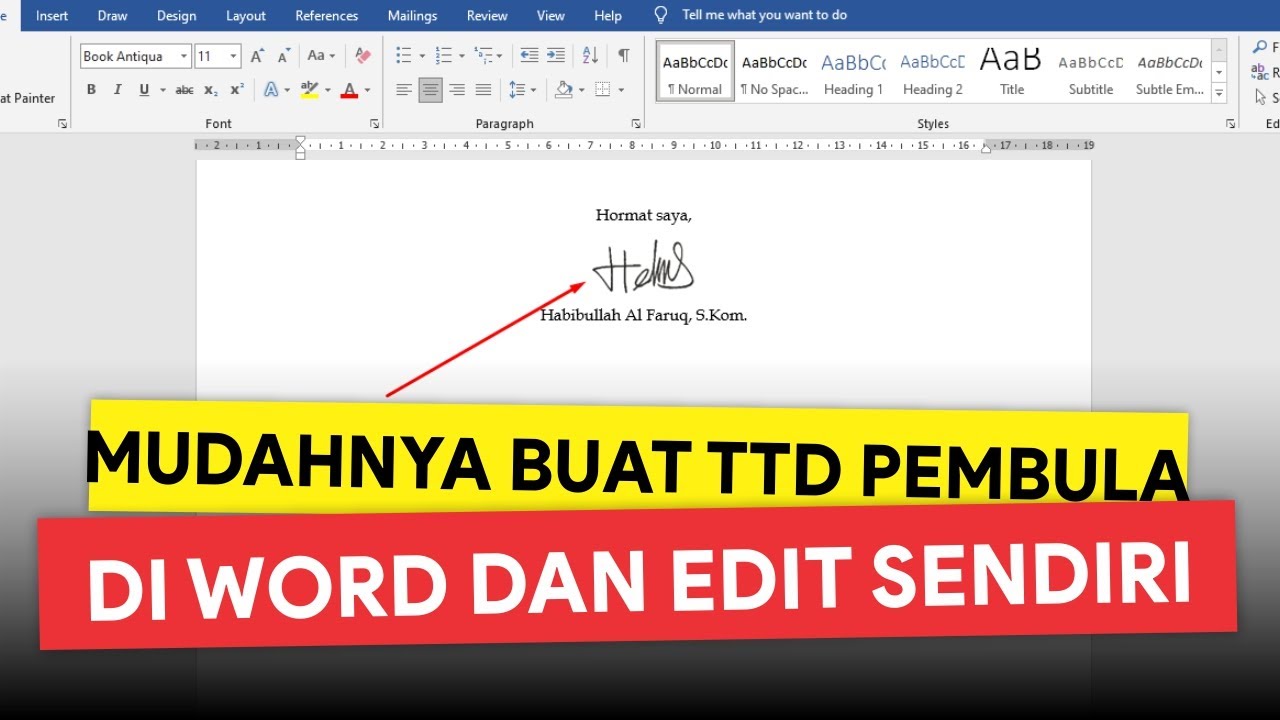This screenshot has height=720, width=1280.
Task: Click the name 'Habibullah Al Faruq, S.Kom.'
Action: pyautogui.click(x=644, y=315)
